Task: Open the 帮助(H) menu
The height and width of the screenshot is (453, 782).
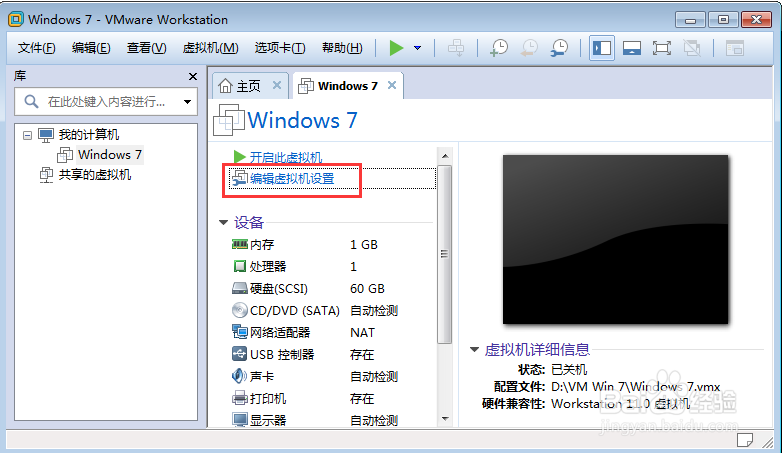Action: pyautogui.click(x=342, y=48)
